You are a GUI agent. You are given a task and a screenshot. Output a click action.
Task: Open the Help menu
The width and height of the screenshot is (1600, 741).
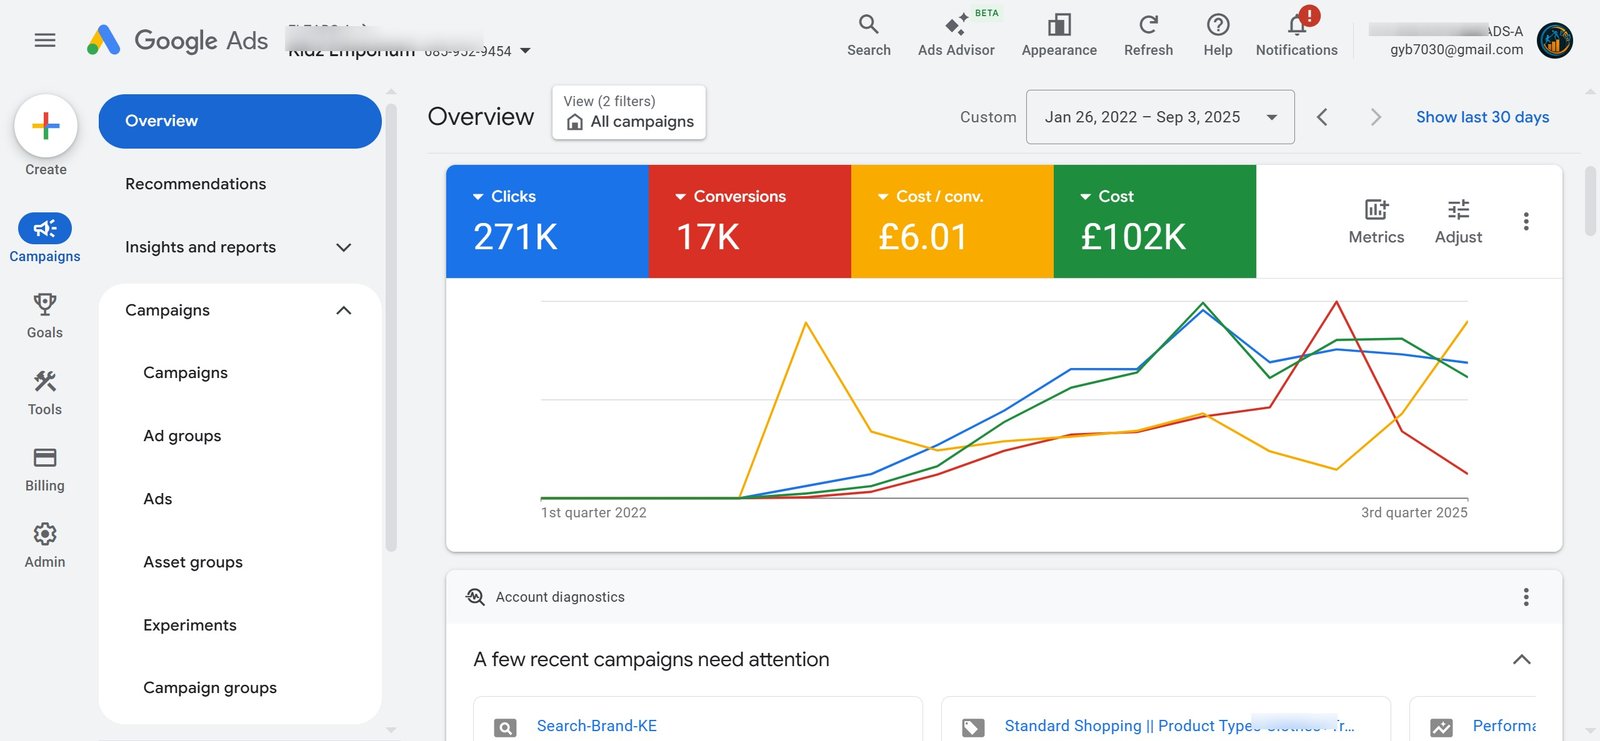(x=1217, y=35)
